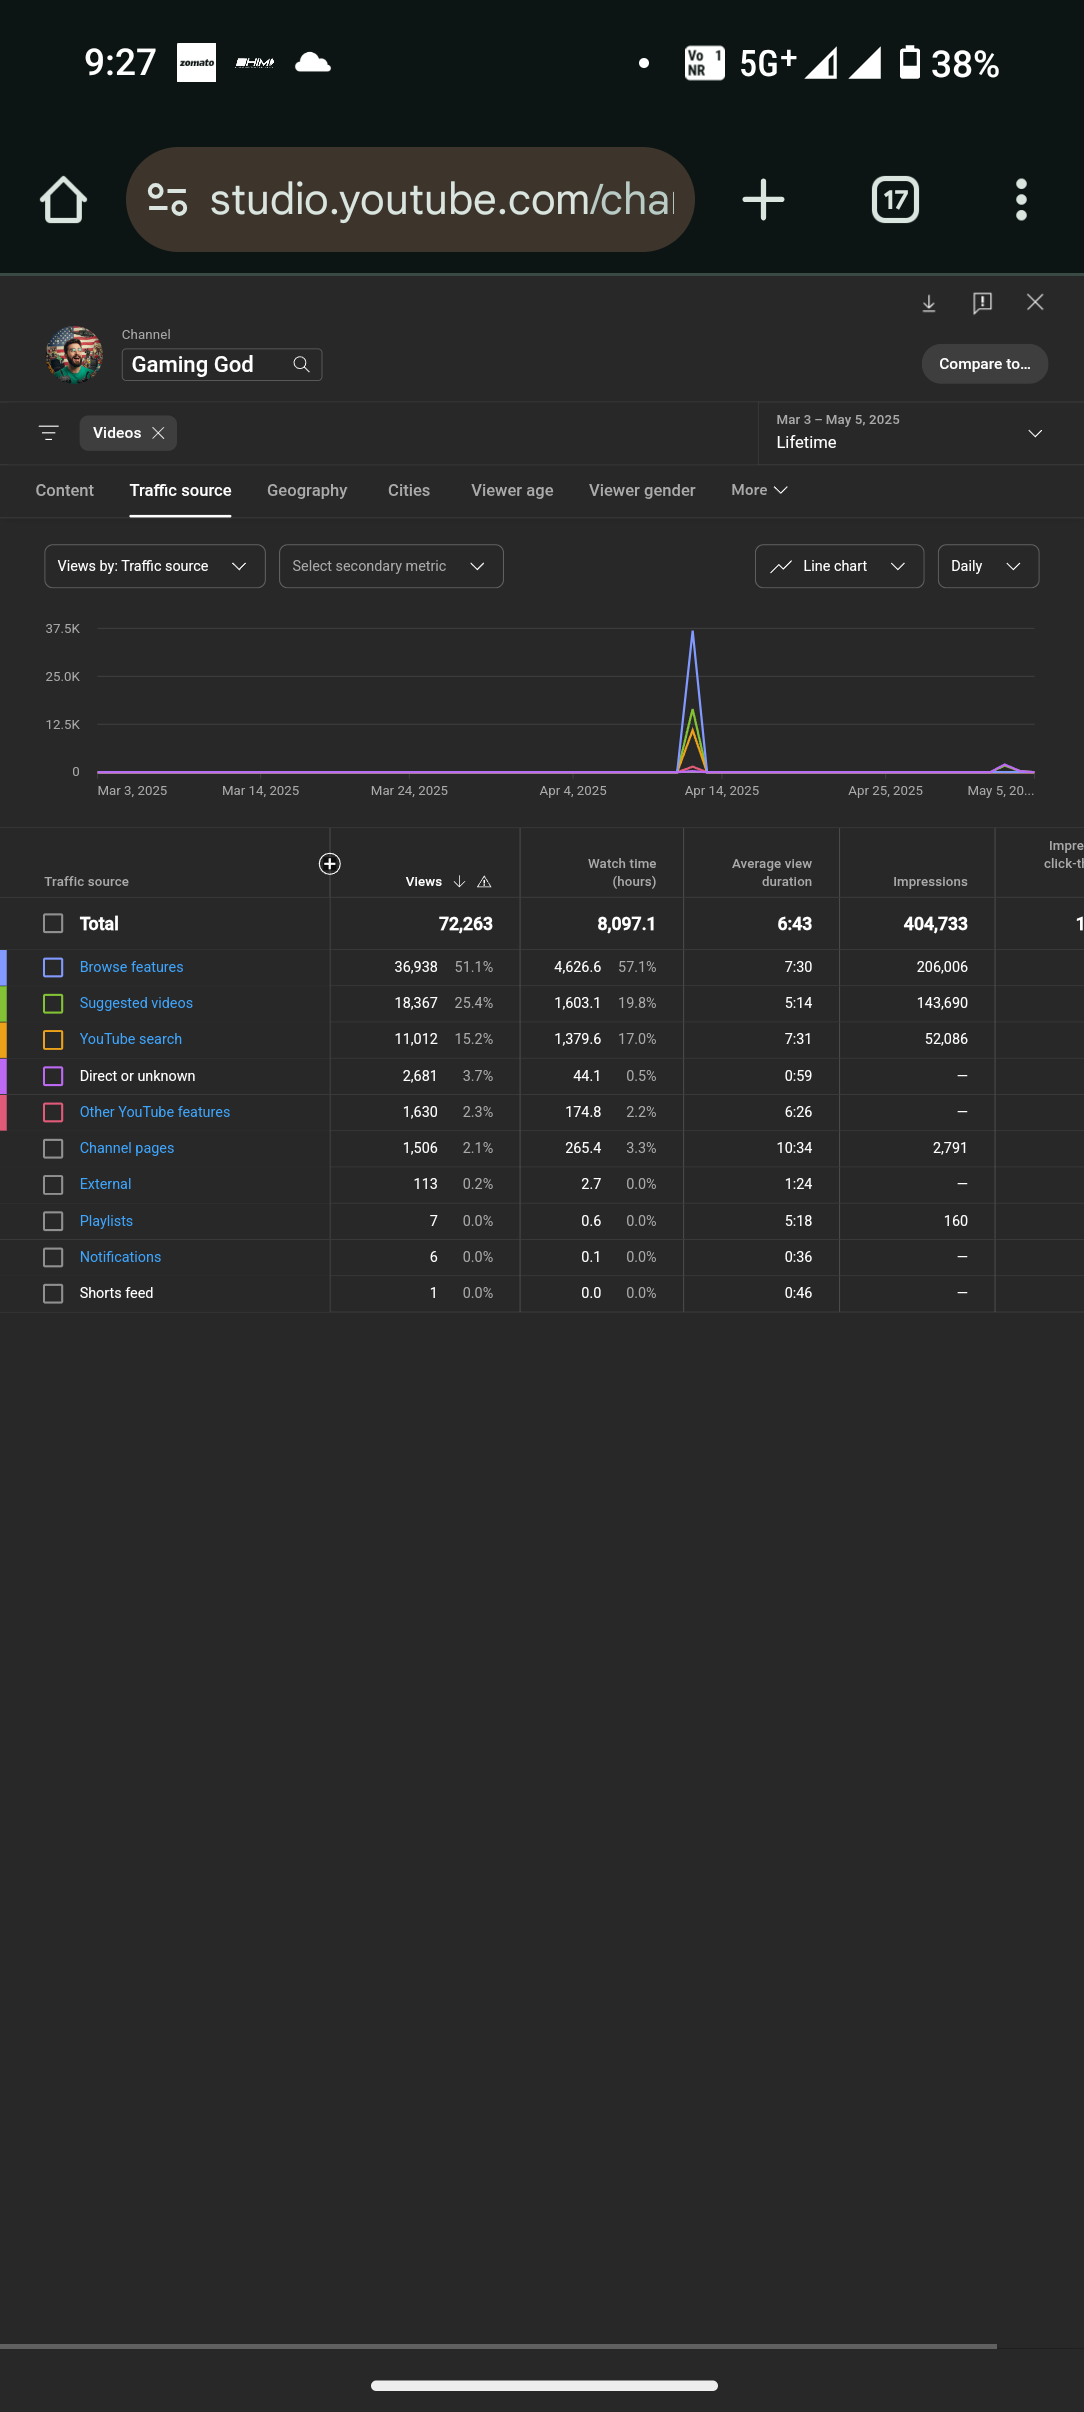1084x2412 pixels.
Task: Open the Views by: Traffic source dropdown
Action: click(155, 566)
